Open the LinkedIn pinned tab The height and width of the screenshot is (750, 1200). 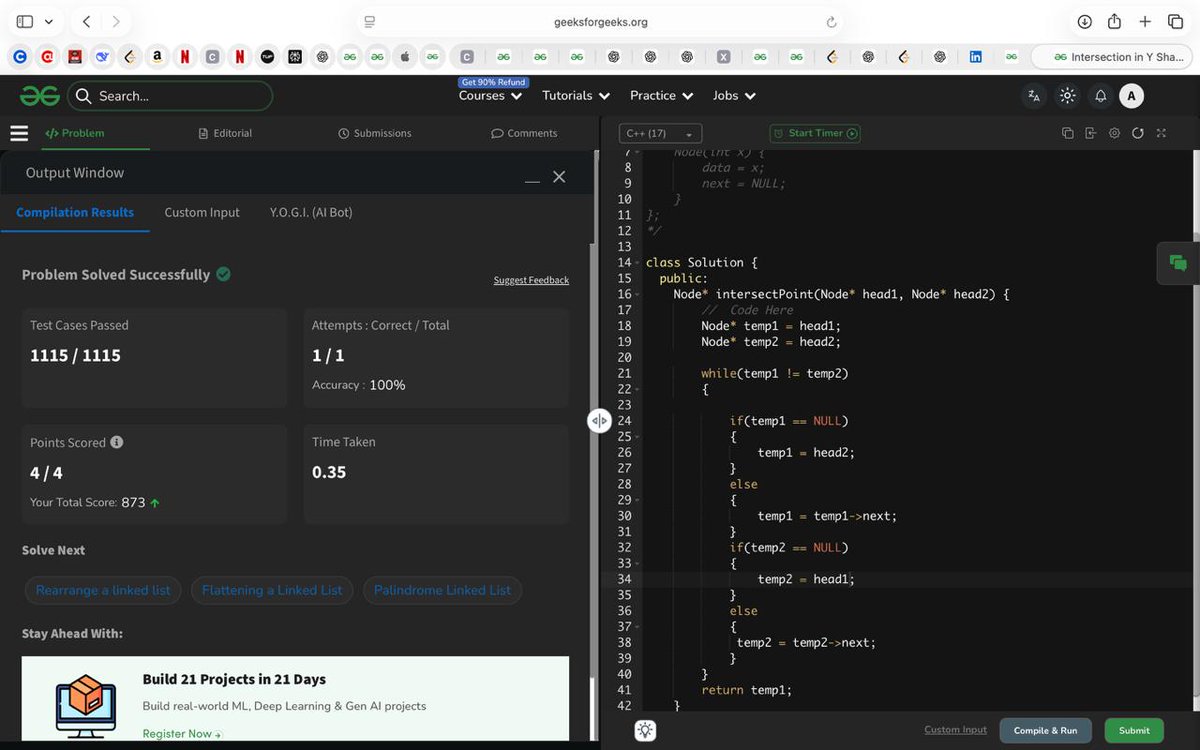(x=975, y=57)
